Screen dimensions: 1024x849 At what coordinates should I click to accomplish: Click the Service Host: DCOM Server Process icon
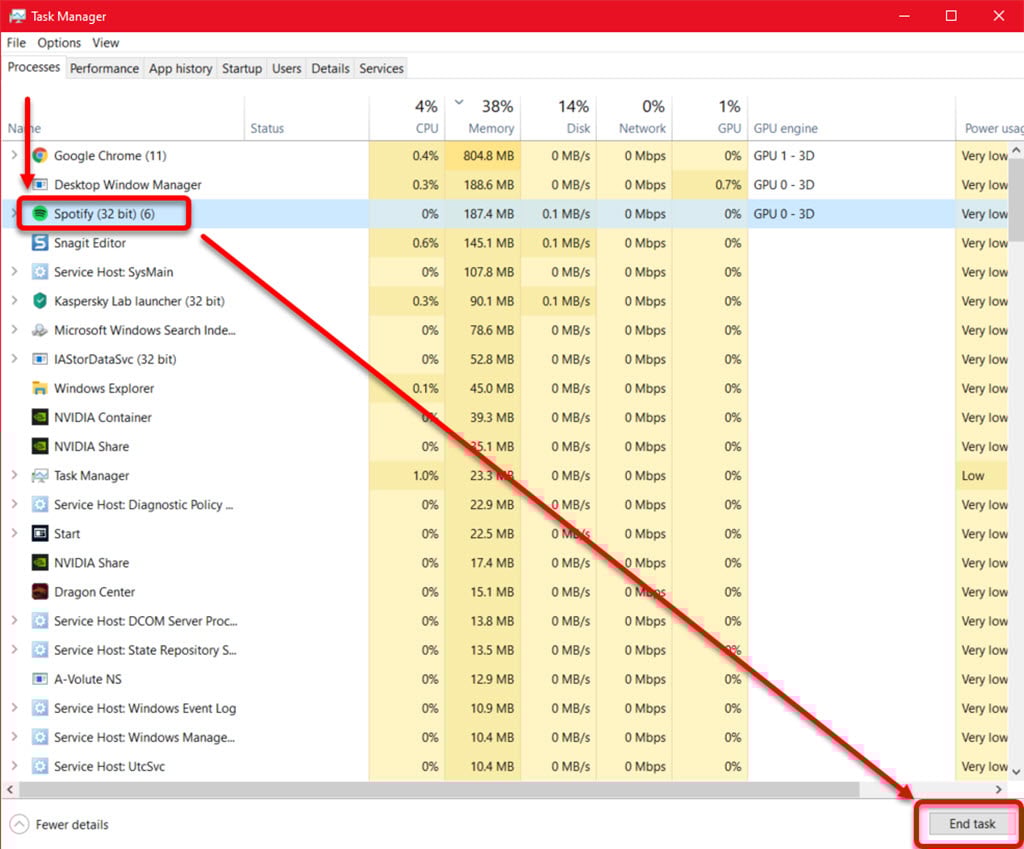40,621
